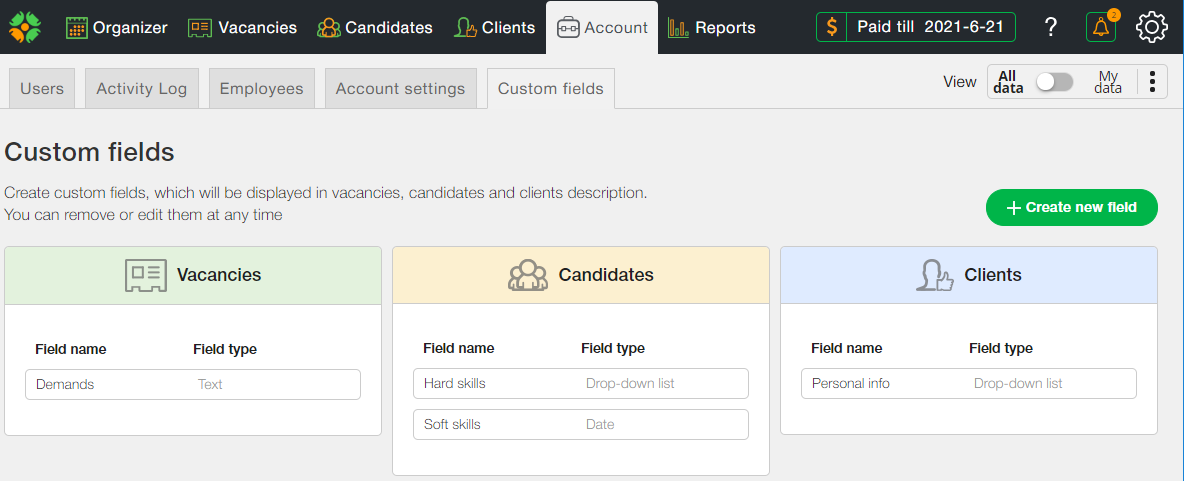
Task: Open the three-dot view options menu
Action: (x=1152, y=82)
